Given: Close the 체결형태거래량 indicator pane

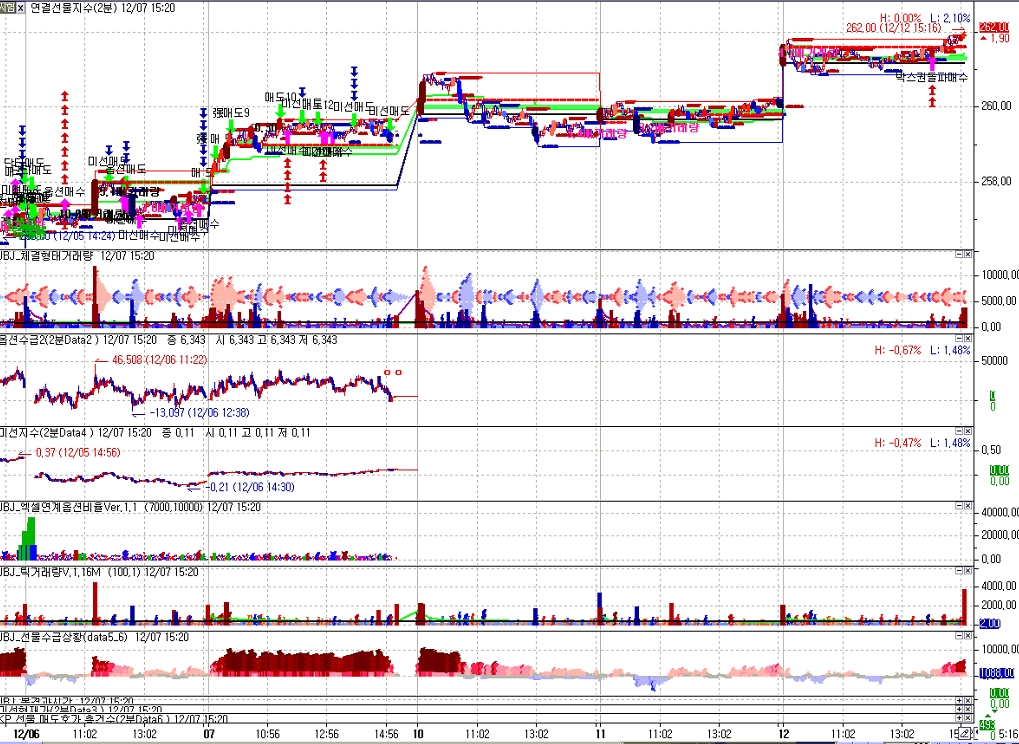Looking at the screenshot, I should point(966,255).
